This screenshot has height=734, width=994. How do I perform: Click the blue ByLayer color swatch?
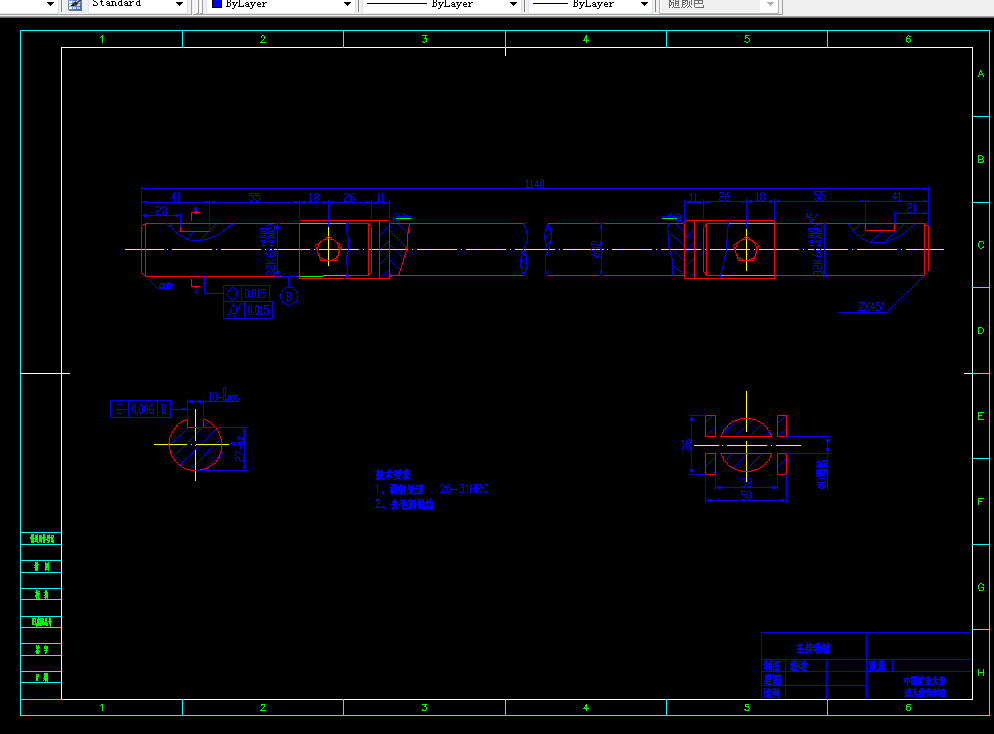click(x=217, y=4)
